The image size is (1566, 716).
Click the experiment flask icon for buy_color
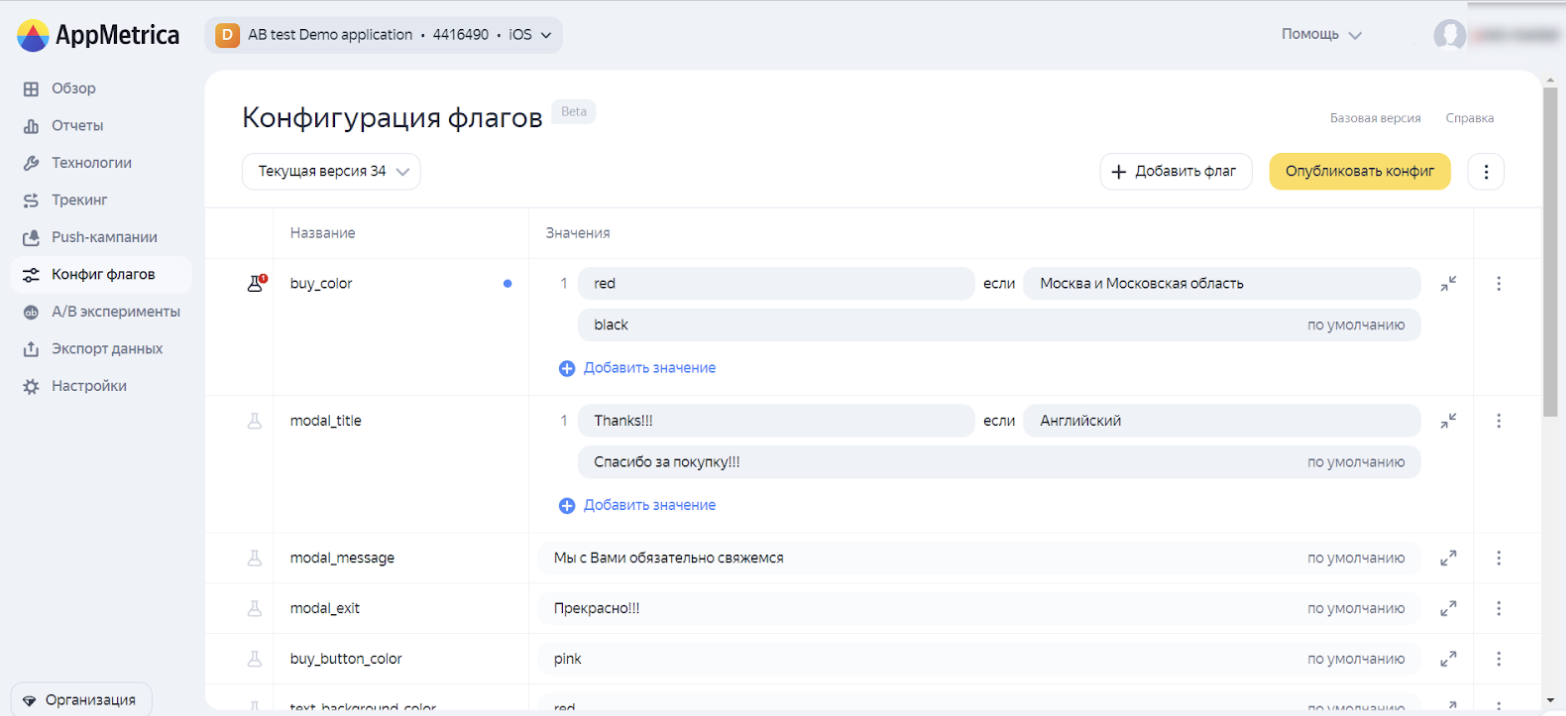point(256,284)
